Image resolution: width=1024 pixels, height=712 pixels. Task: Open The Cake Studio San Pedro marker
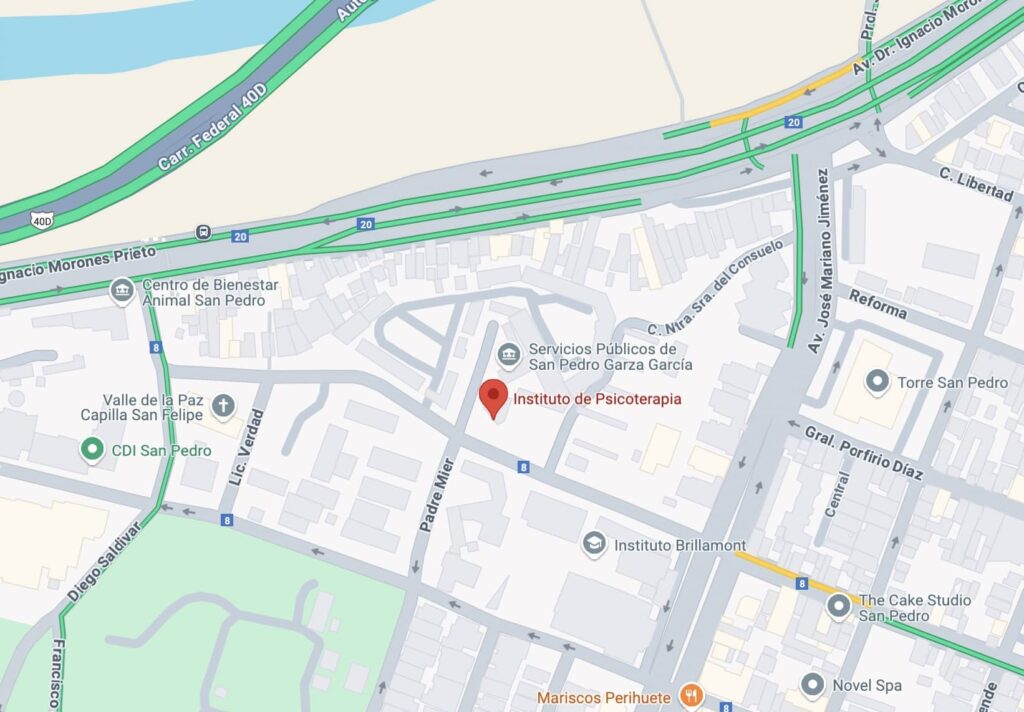pyautogui.click(x=839, y=607)
